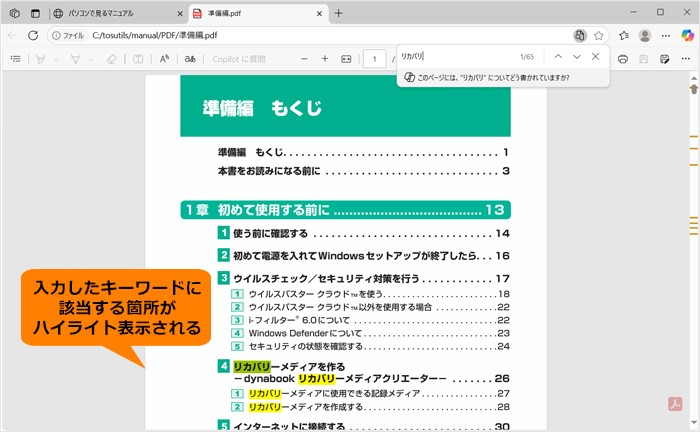Expand the draw tool options dropdown

[x=91, y=59]
